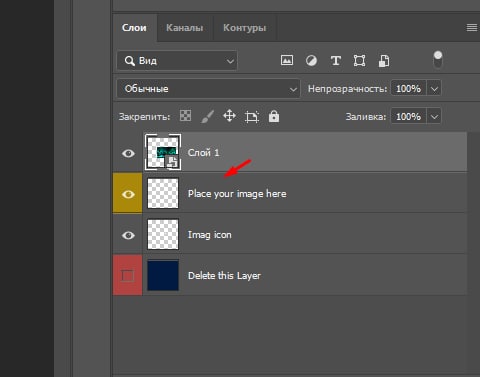Lock position move-arrows icon

coord(229,116)
